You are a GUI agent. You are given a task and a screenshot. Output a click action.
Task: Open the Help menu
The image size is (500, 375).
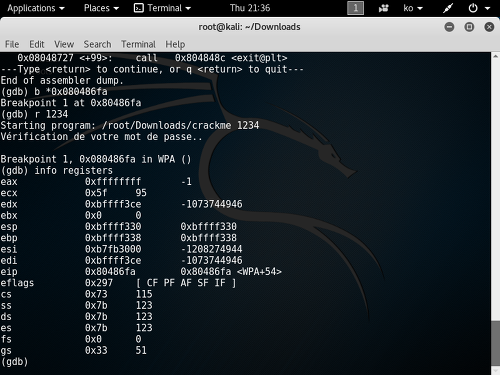click(175, 44)
